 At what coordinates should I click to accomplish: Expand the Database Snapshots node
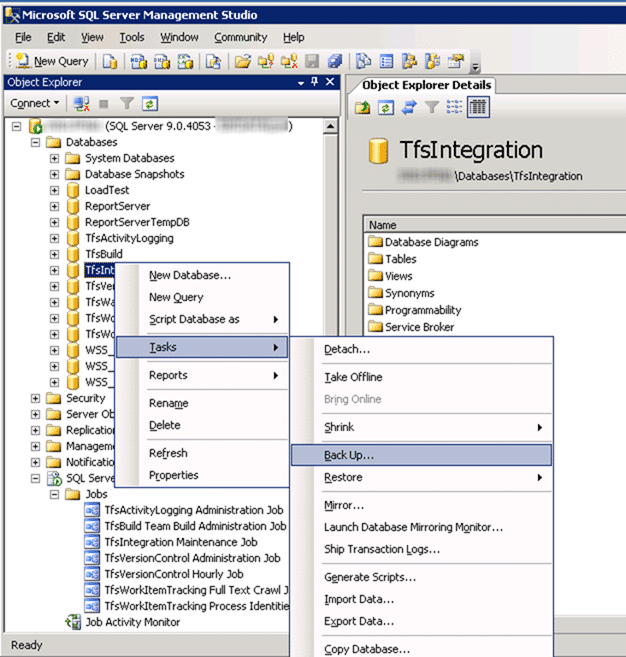[54, 174]
